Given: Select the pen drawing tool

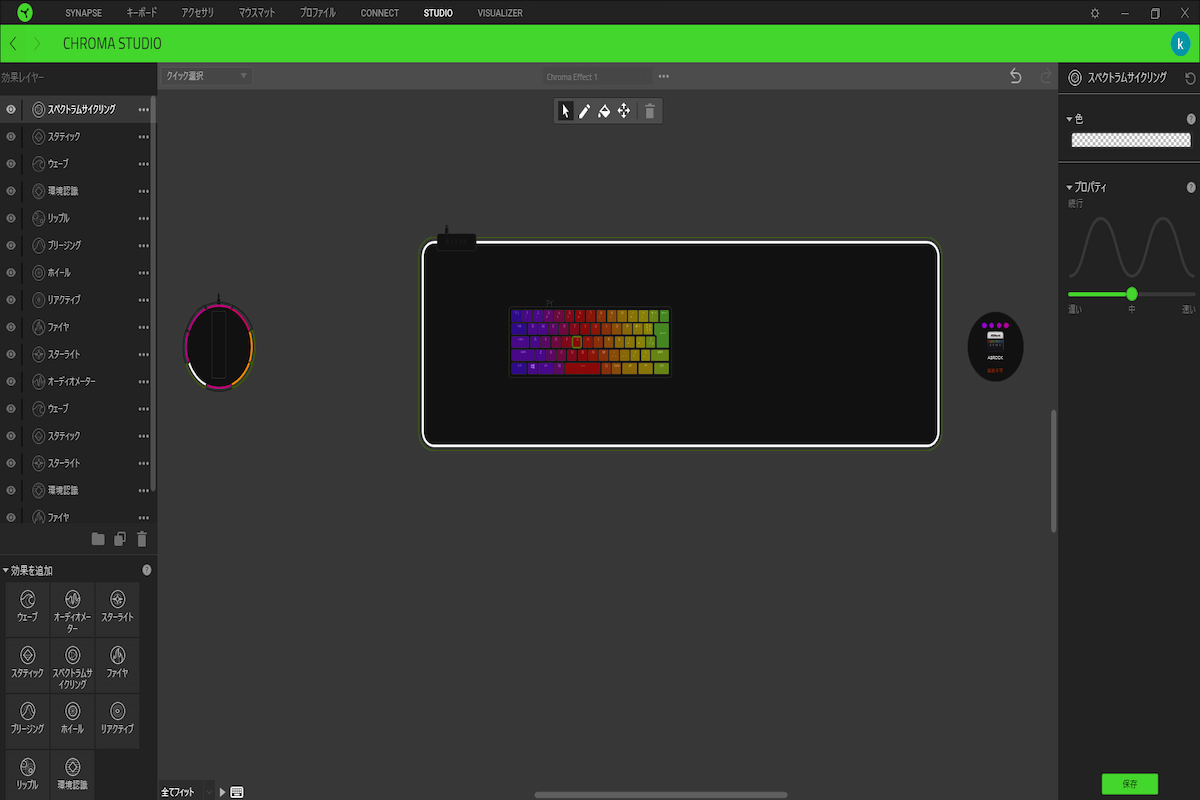Looking at the screenshot, I should click(585, 111).
